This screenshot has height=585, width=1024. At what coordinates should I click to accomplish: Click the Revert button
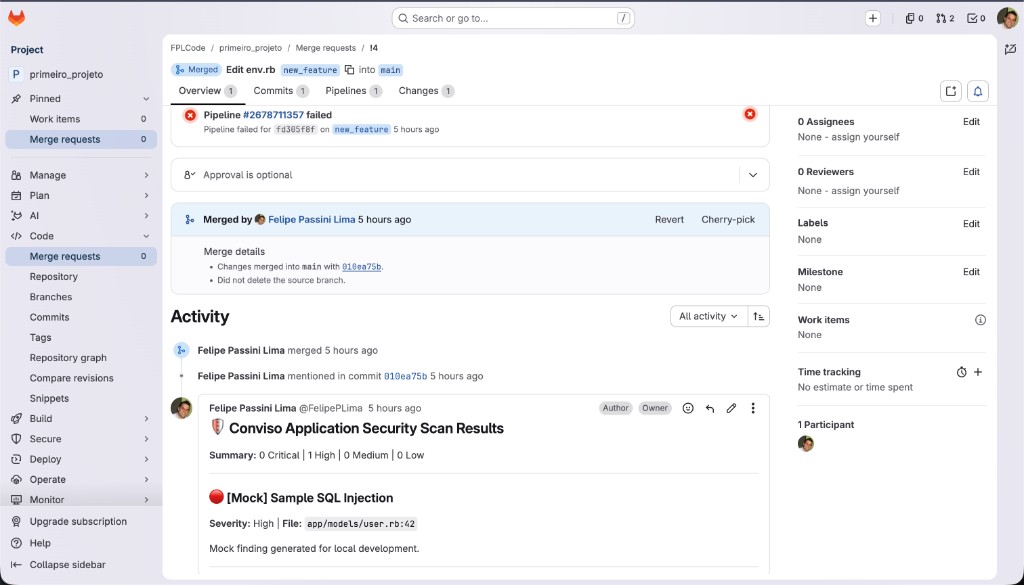[x=669, y=219]
